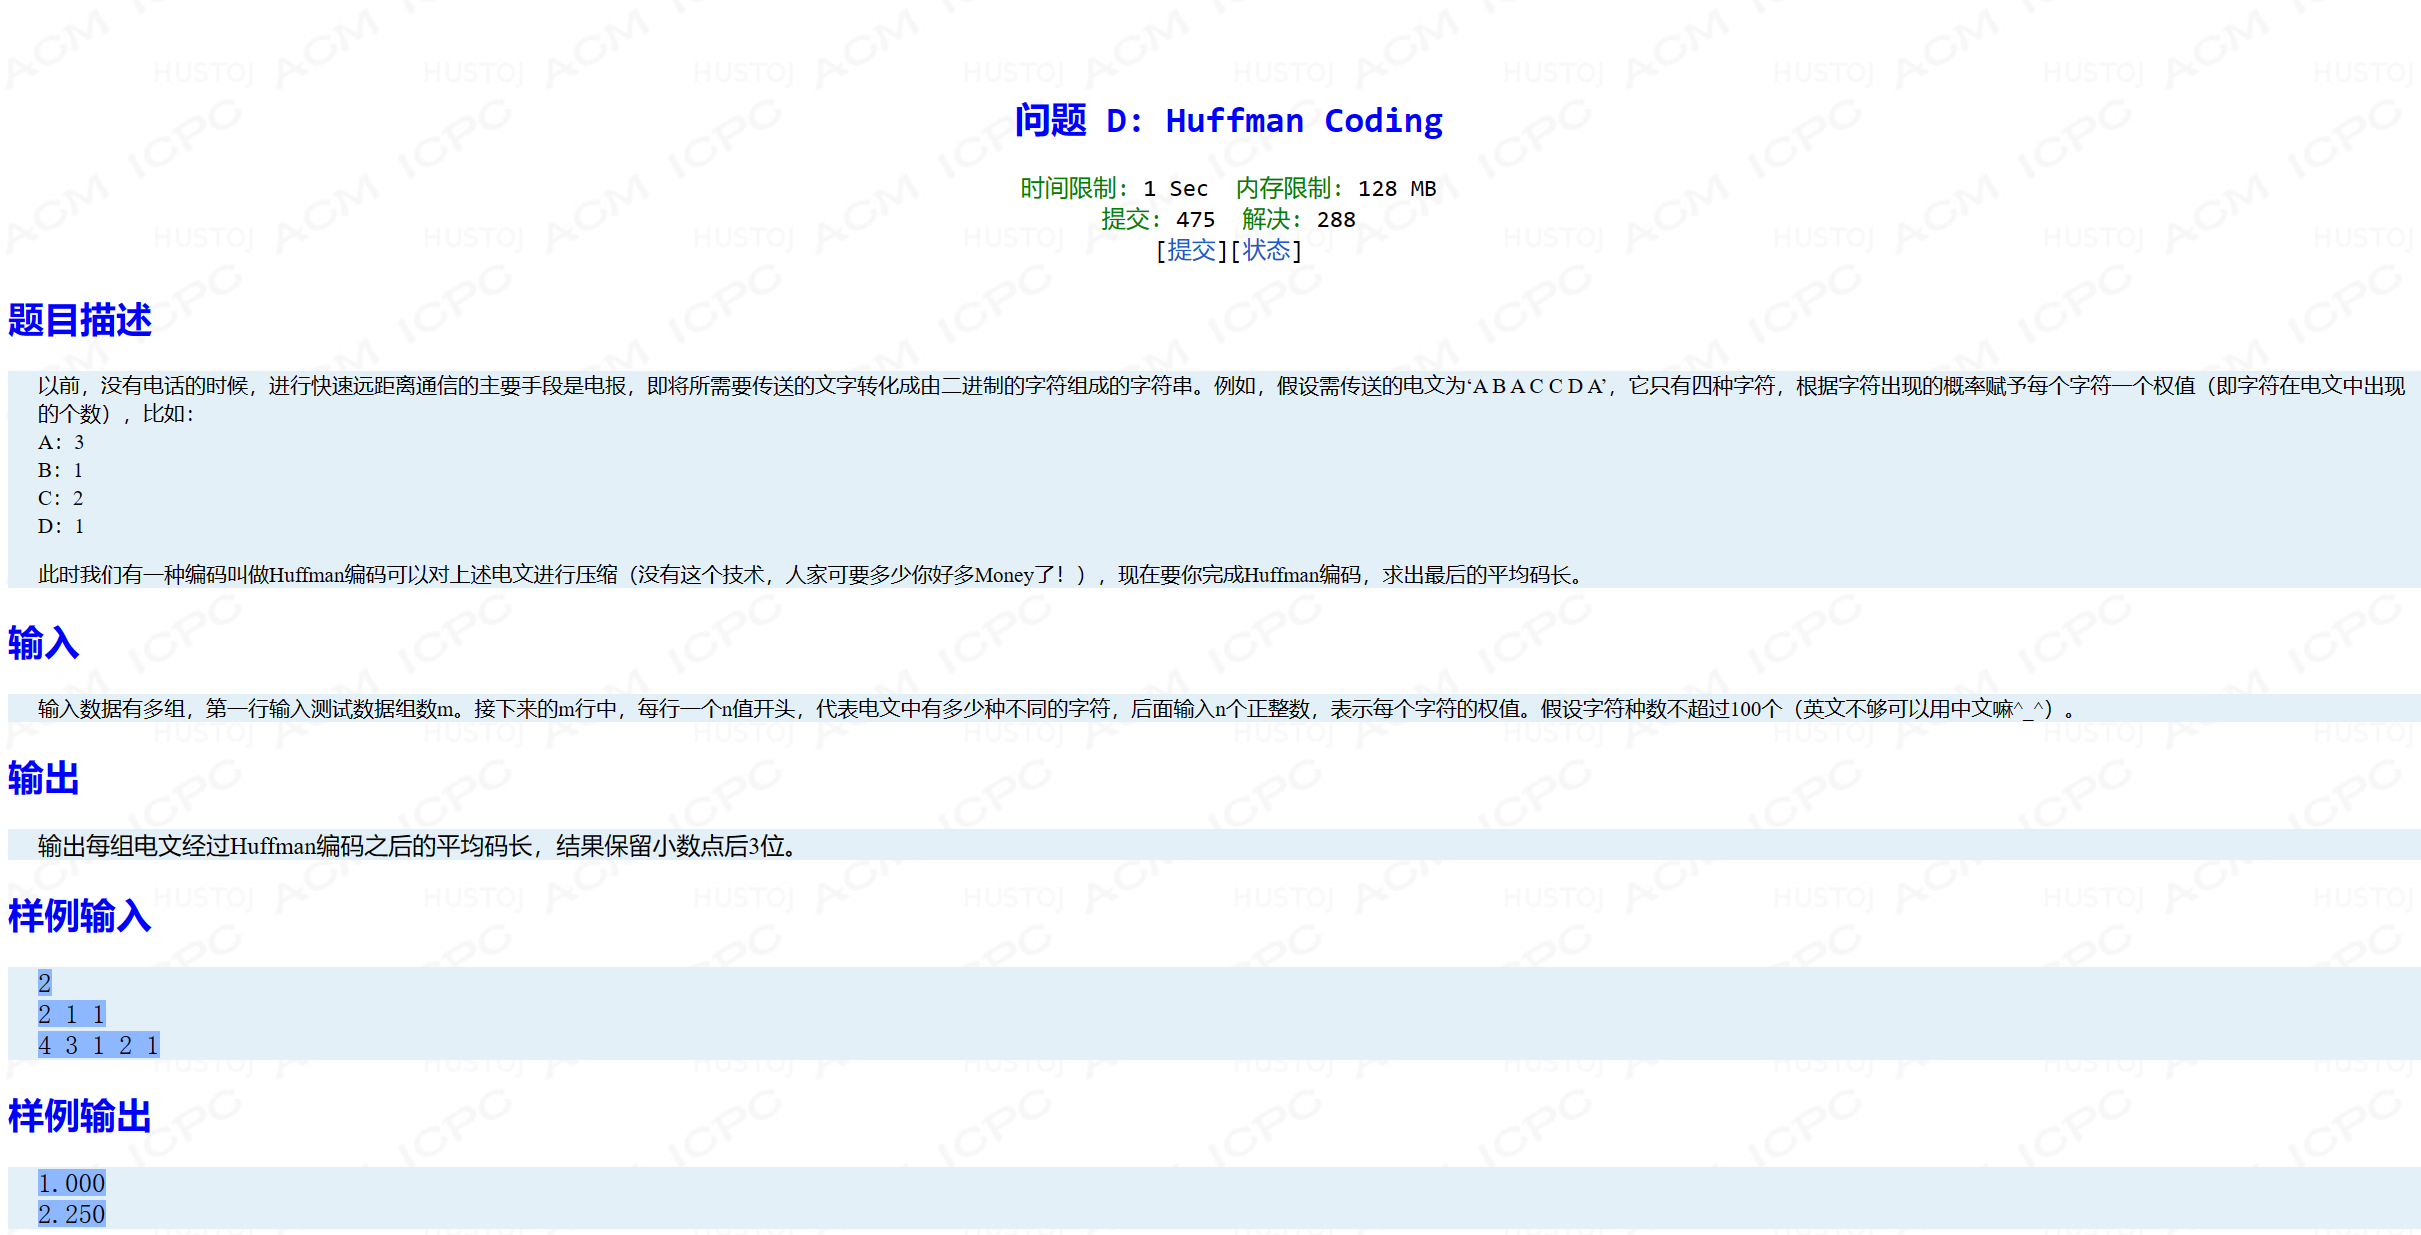Click the 解决: 288 count text
Image resolution: width=2421 pixels, height=1235 pixels.
(1298, 219)
